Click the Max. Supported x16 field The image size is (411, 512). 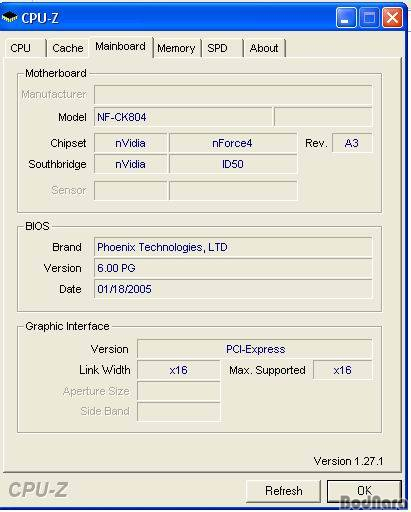(x=342, y=370)
